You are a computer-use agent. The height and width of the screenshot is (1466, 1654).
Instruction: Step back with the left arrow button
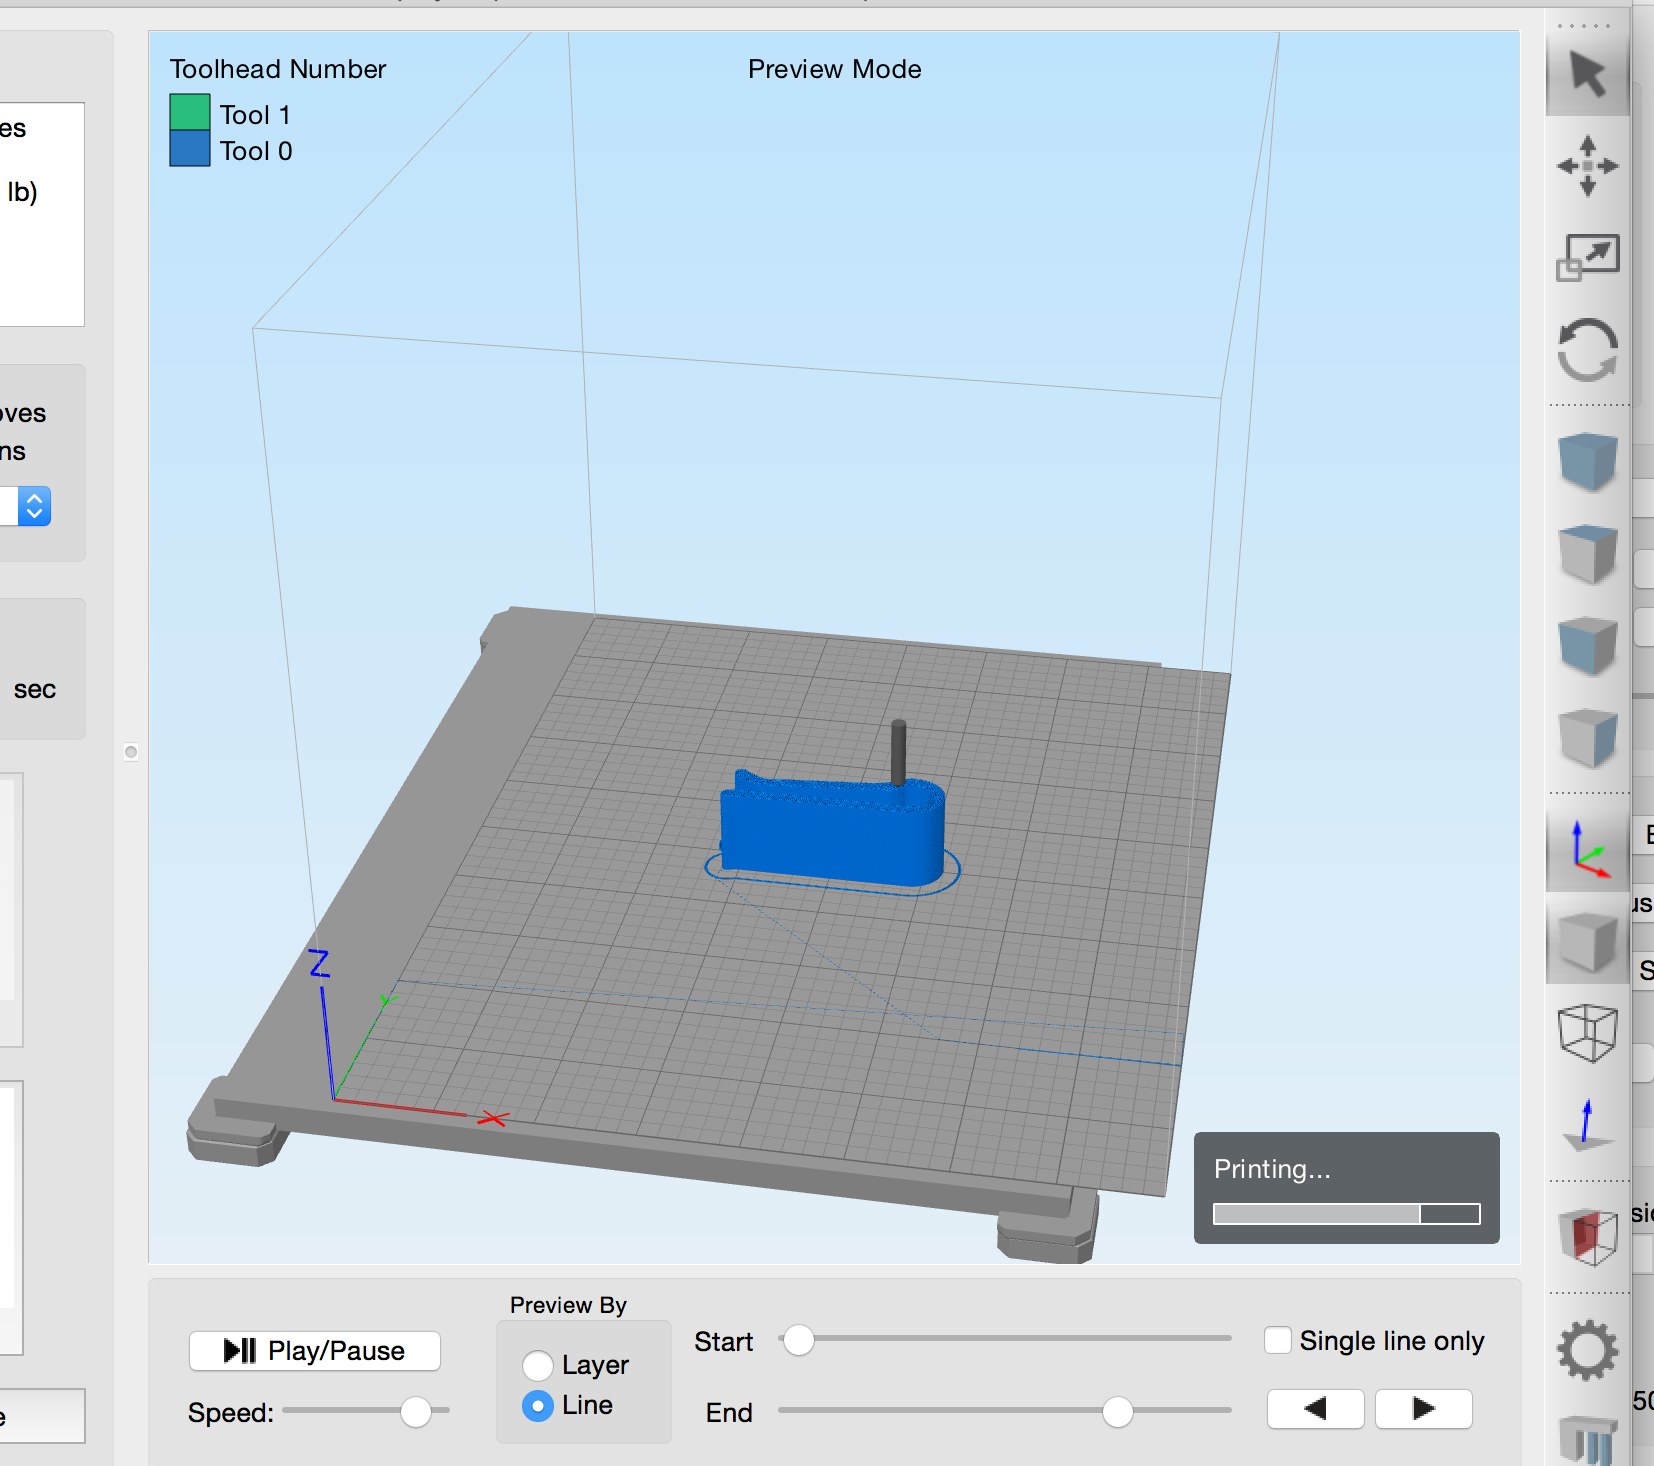pos(1315,1409)
